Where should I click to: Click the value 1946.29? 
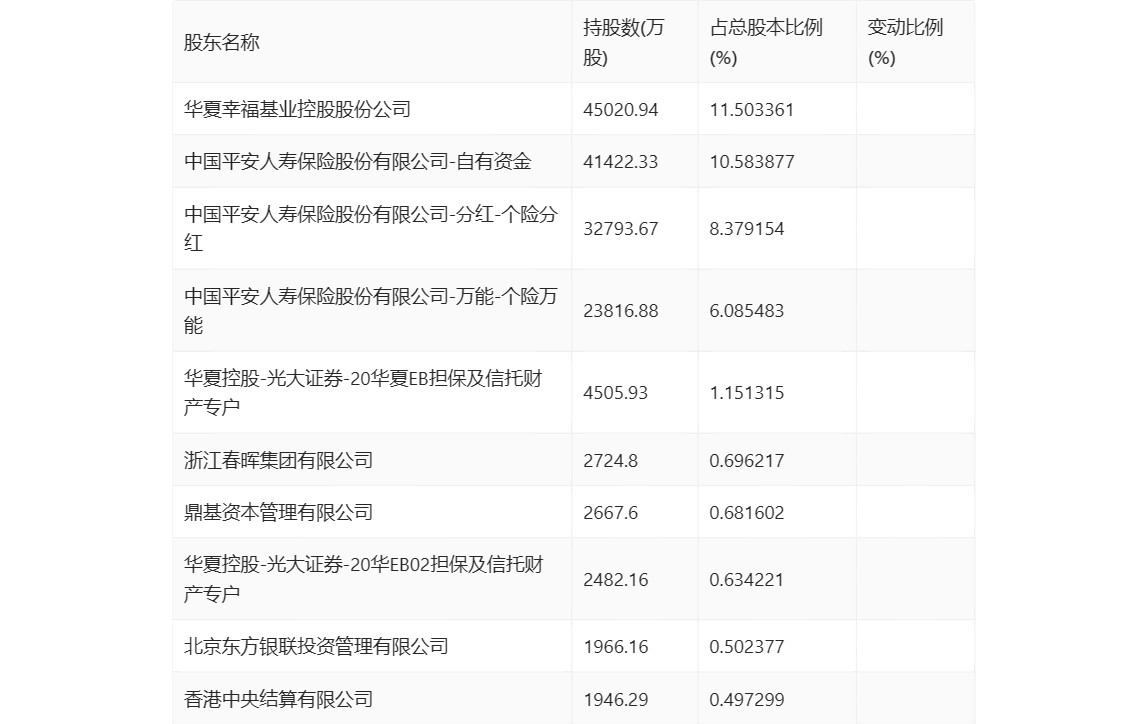[x=615, y=700]
